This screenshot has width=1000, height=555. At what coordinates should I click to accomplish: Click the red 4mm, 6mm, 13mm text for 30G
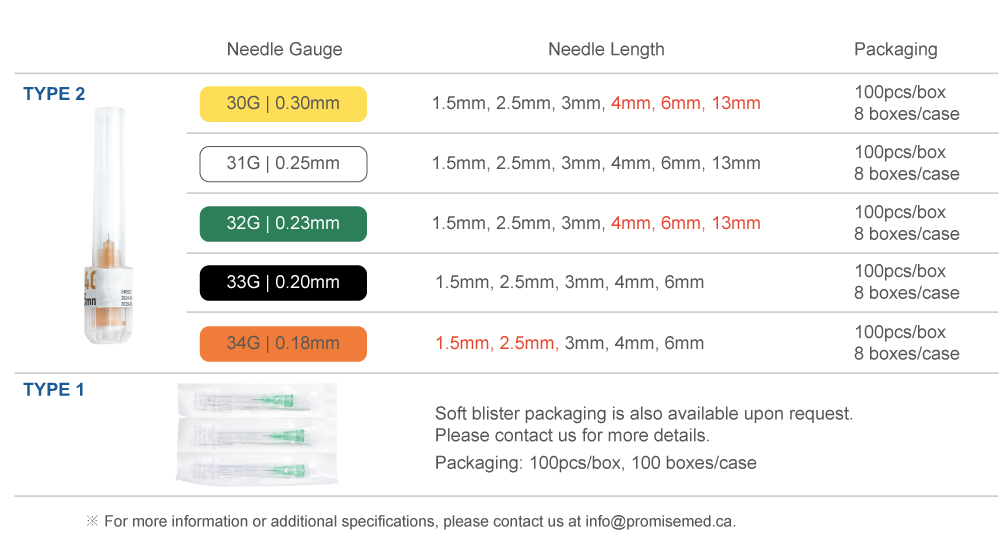[x=685, y=104]
